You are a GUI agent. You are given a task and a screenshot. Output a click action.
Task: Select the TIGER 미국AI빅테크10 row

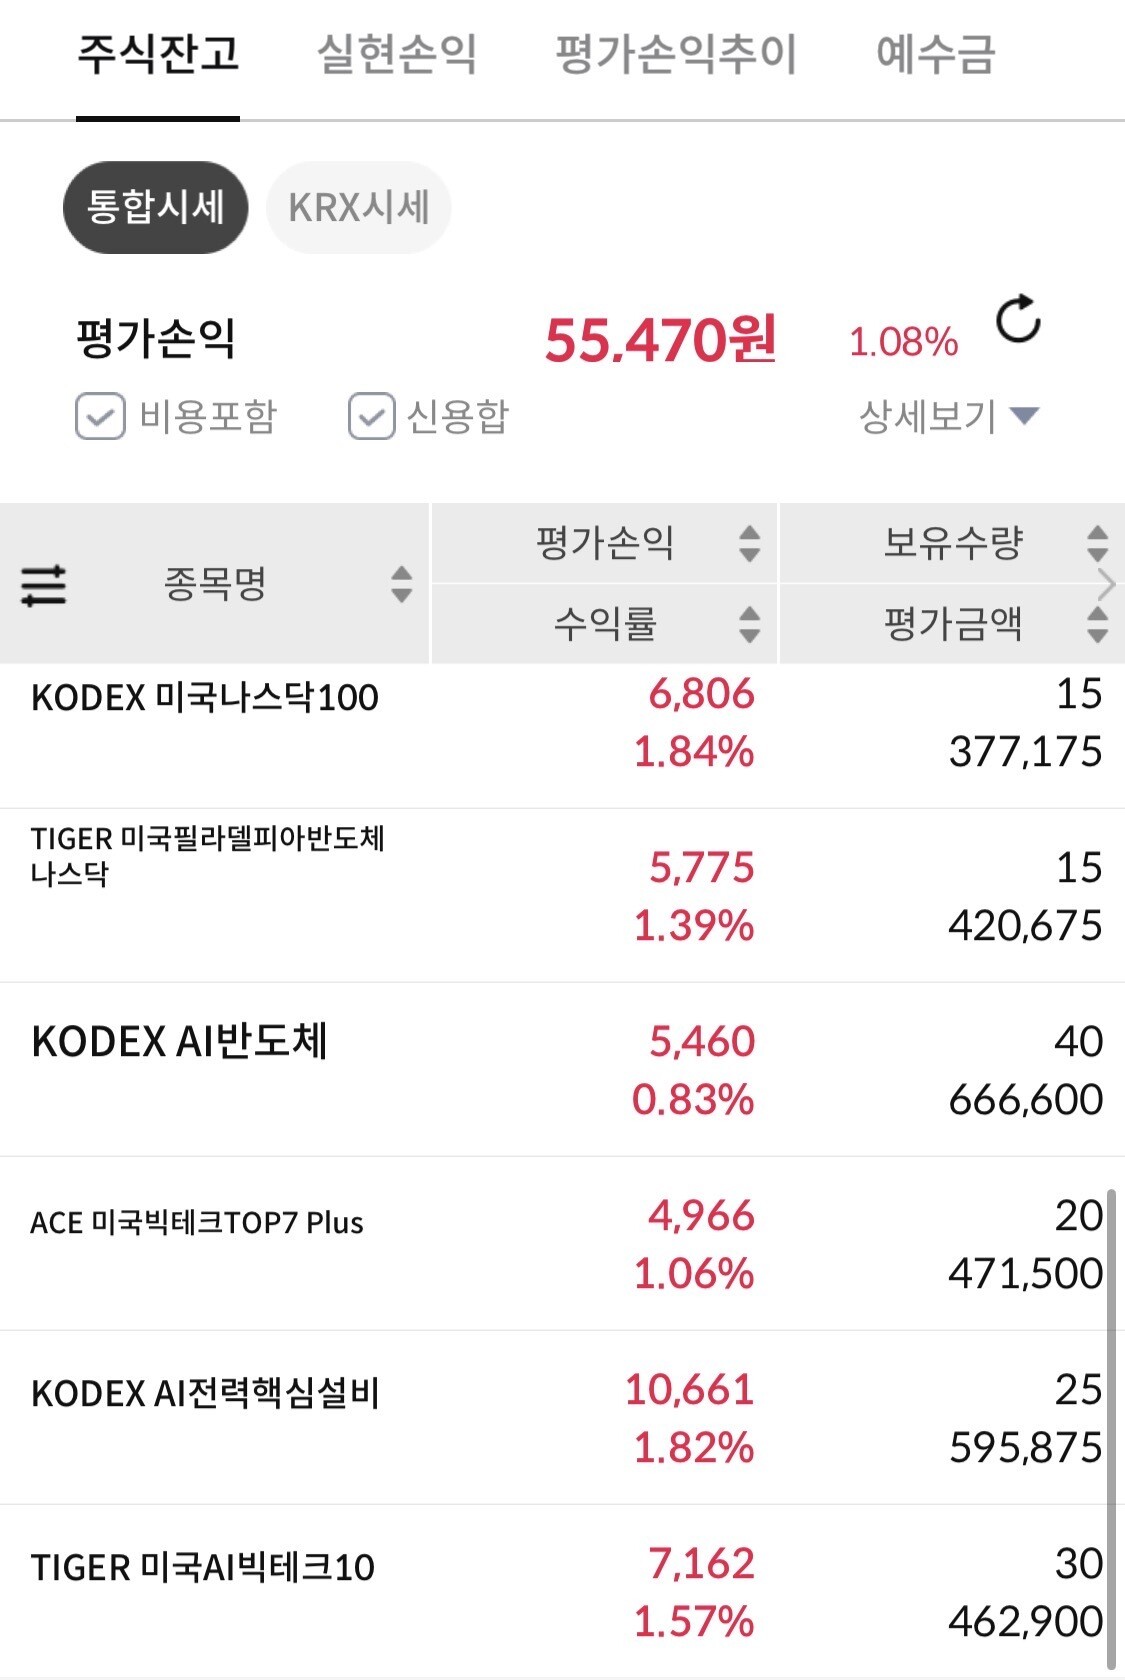pos(203,1567)
